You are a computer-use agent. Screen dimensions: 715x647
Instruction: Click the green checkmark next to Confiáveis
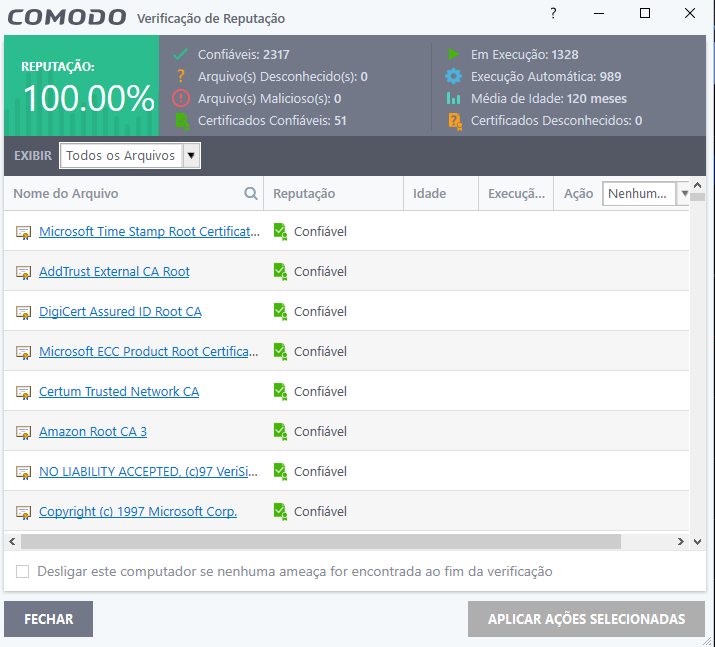tap(181, 54)
